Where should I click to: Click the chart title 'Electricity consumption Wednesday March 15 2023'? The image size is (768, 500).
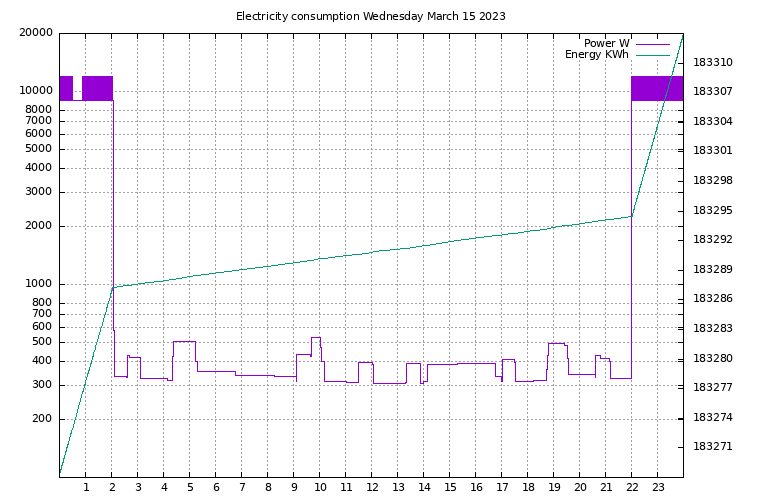coord(370,16)
